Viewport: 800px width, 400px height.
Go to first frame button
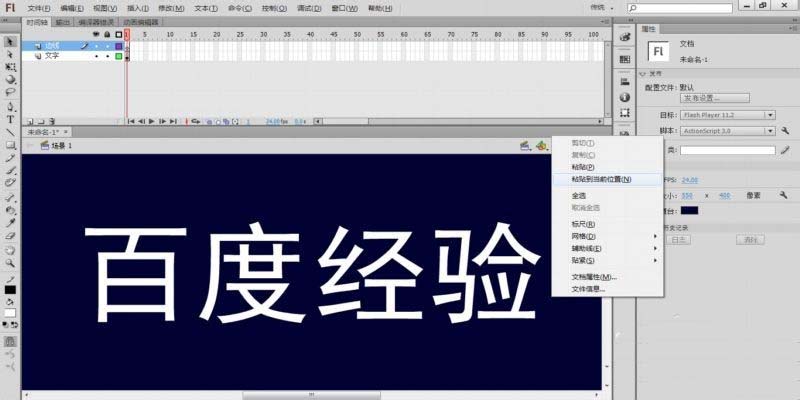pyautogui.click(x=131, y=121)
